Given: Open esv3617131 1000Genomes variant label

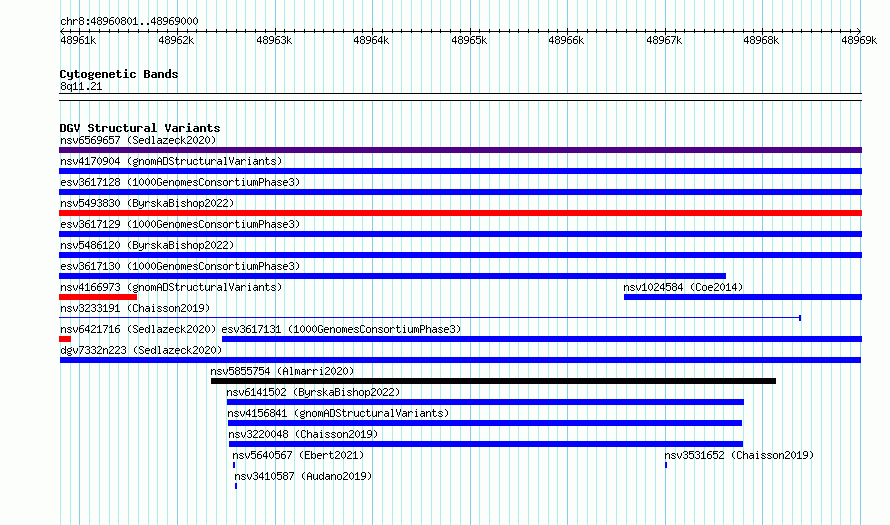Looking at the screenshot, I should 341,329.
